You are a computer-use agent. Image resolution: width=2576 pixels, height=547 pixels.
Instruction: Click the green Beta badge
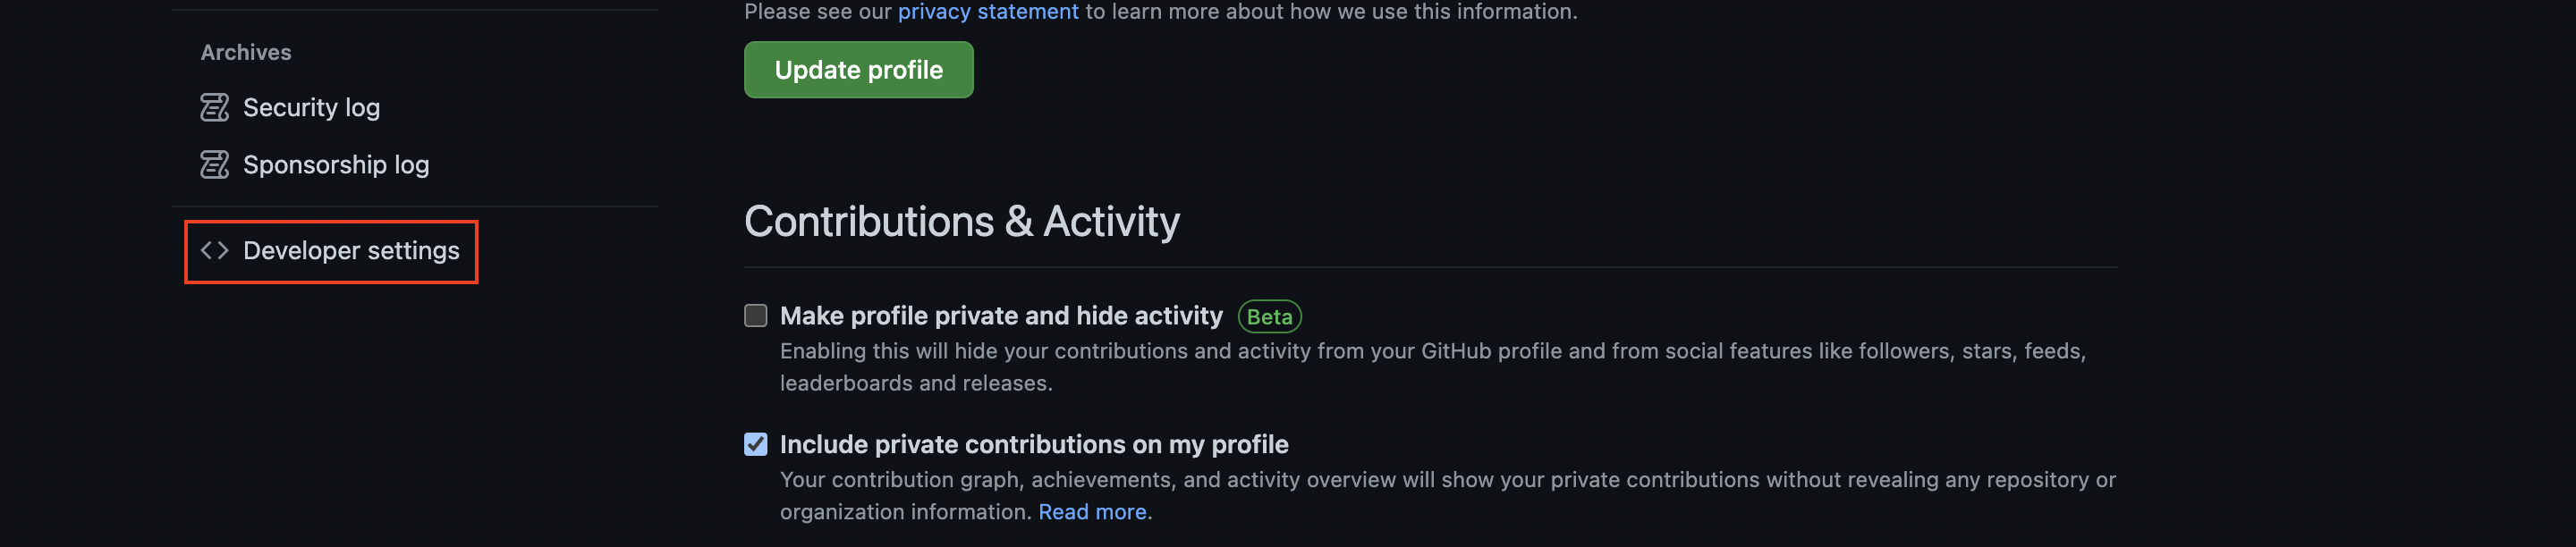click(1269, 316)
